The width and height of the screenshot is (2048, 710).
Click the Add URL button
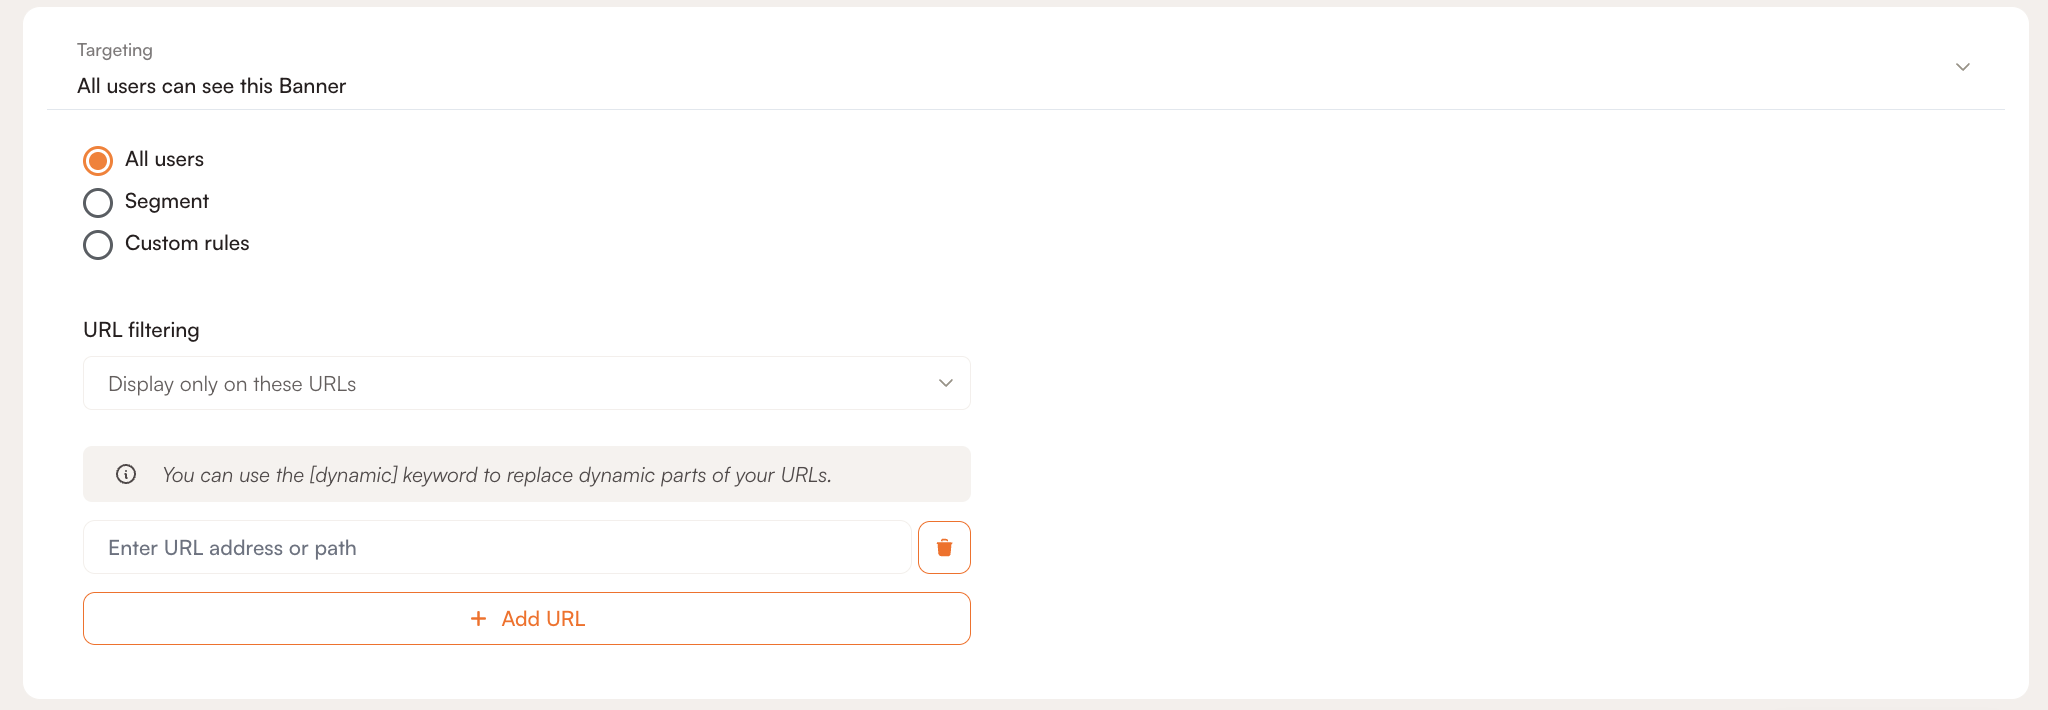pyautogui.click(x=527, y=619)
